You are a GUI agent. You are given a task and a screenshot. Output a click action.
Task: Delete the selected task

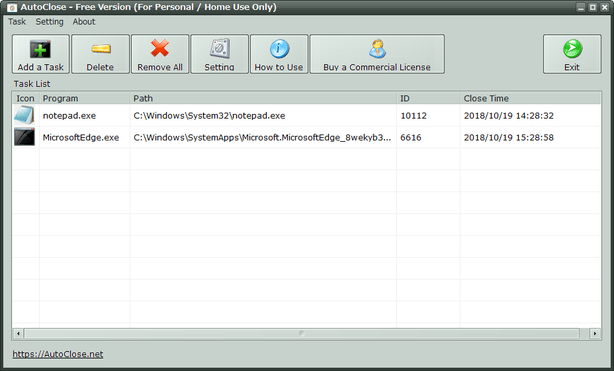[100, 54]
